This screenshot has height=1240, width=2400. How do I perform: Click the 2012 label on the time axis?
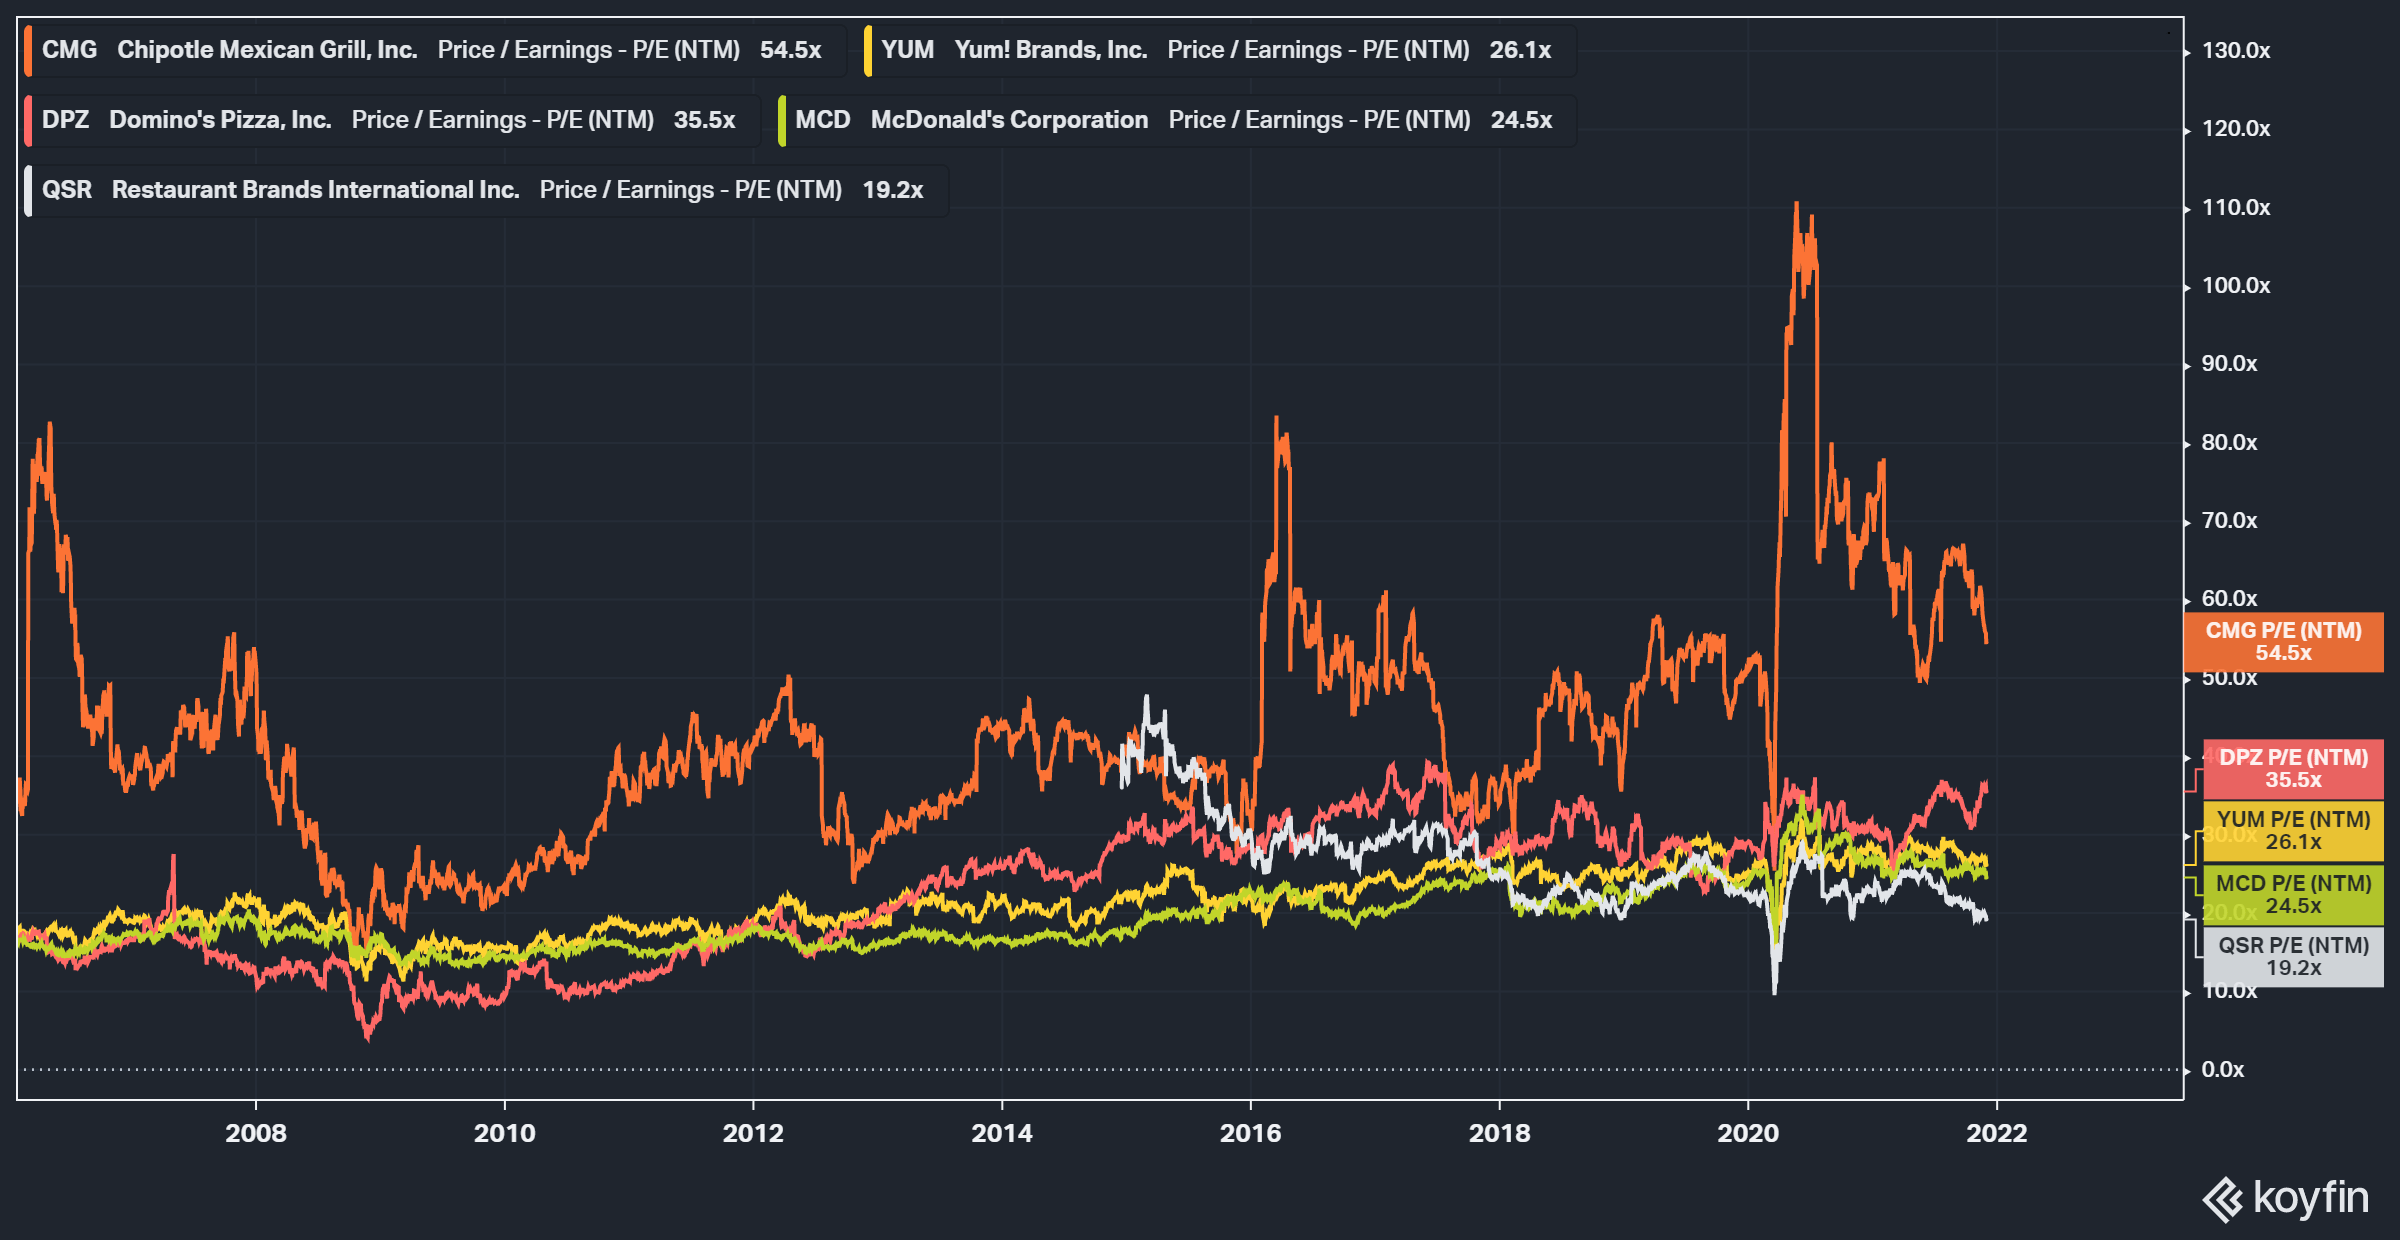(753, 1133)
